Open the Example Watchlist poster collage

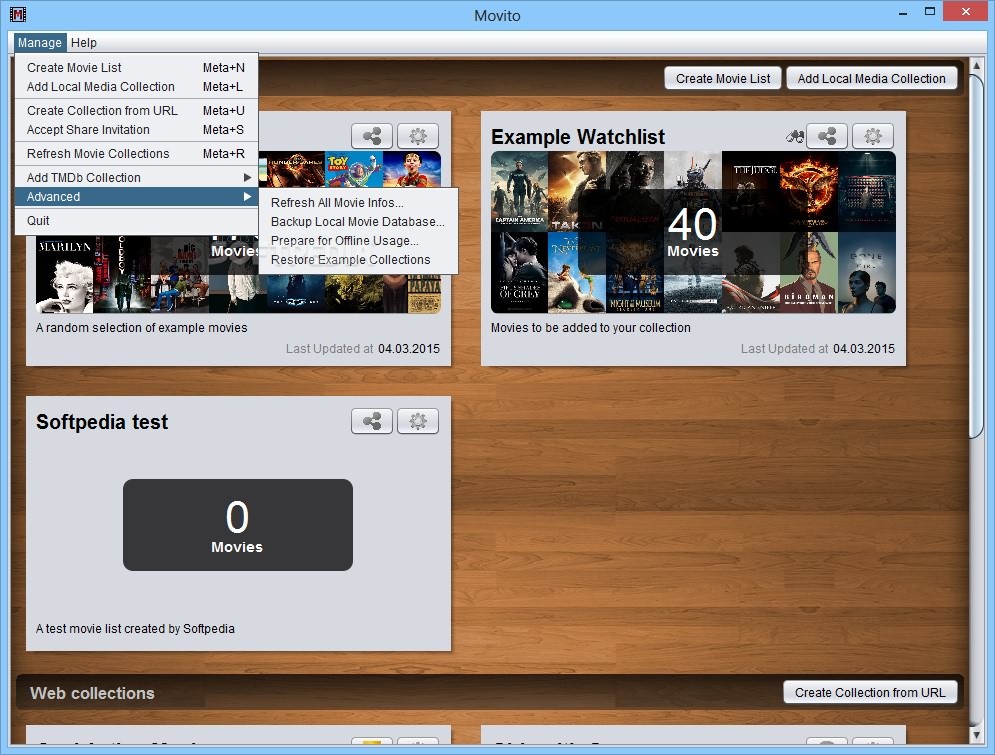pyautogui.click(x=693, y=232)
